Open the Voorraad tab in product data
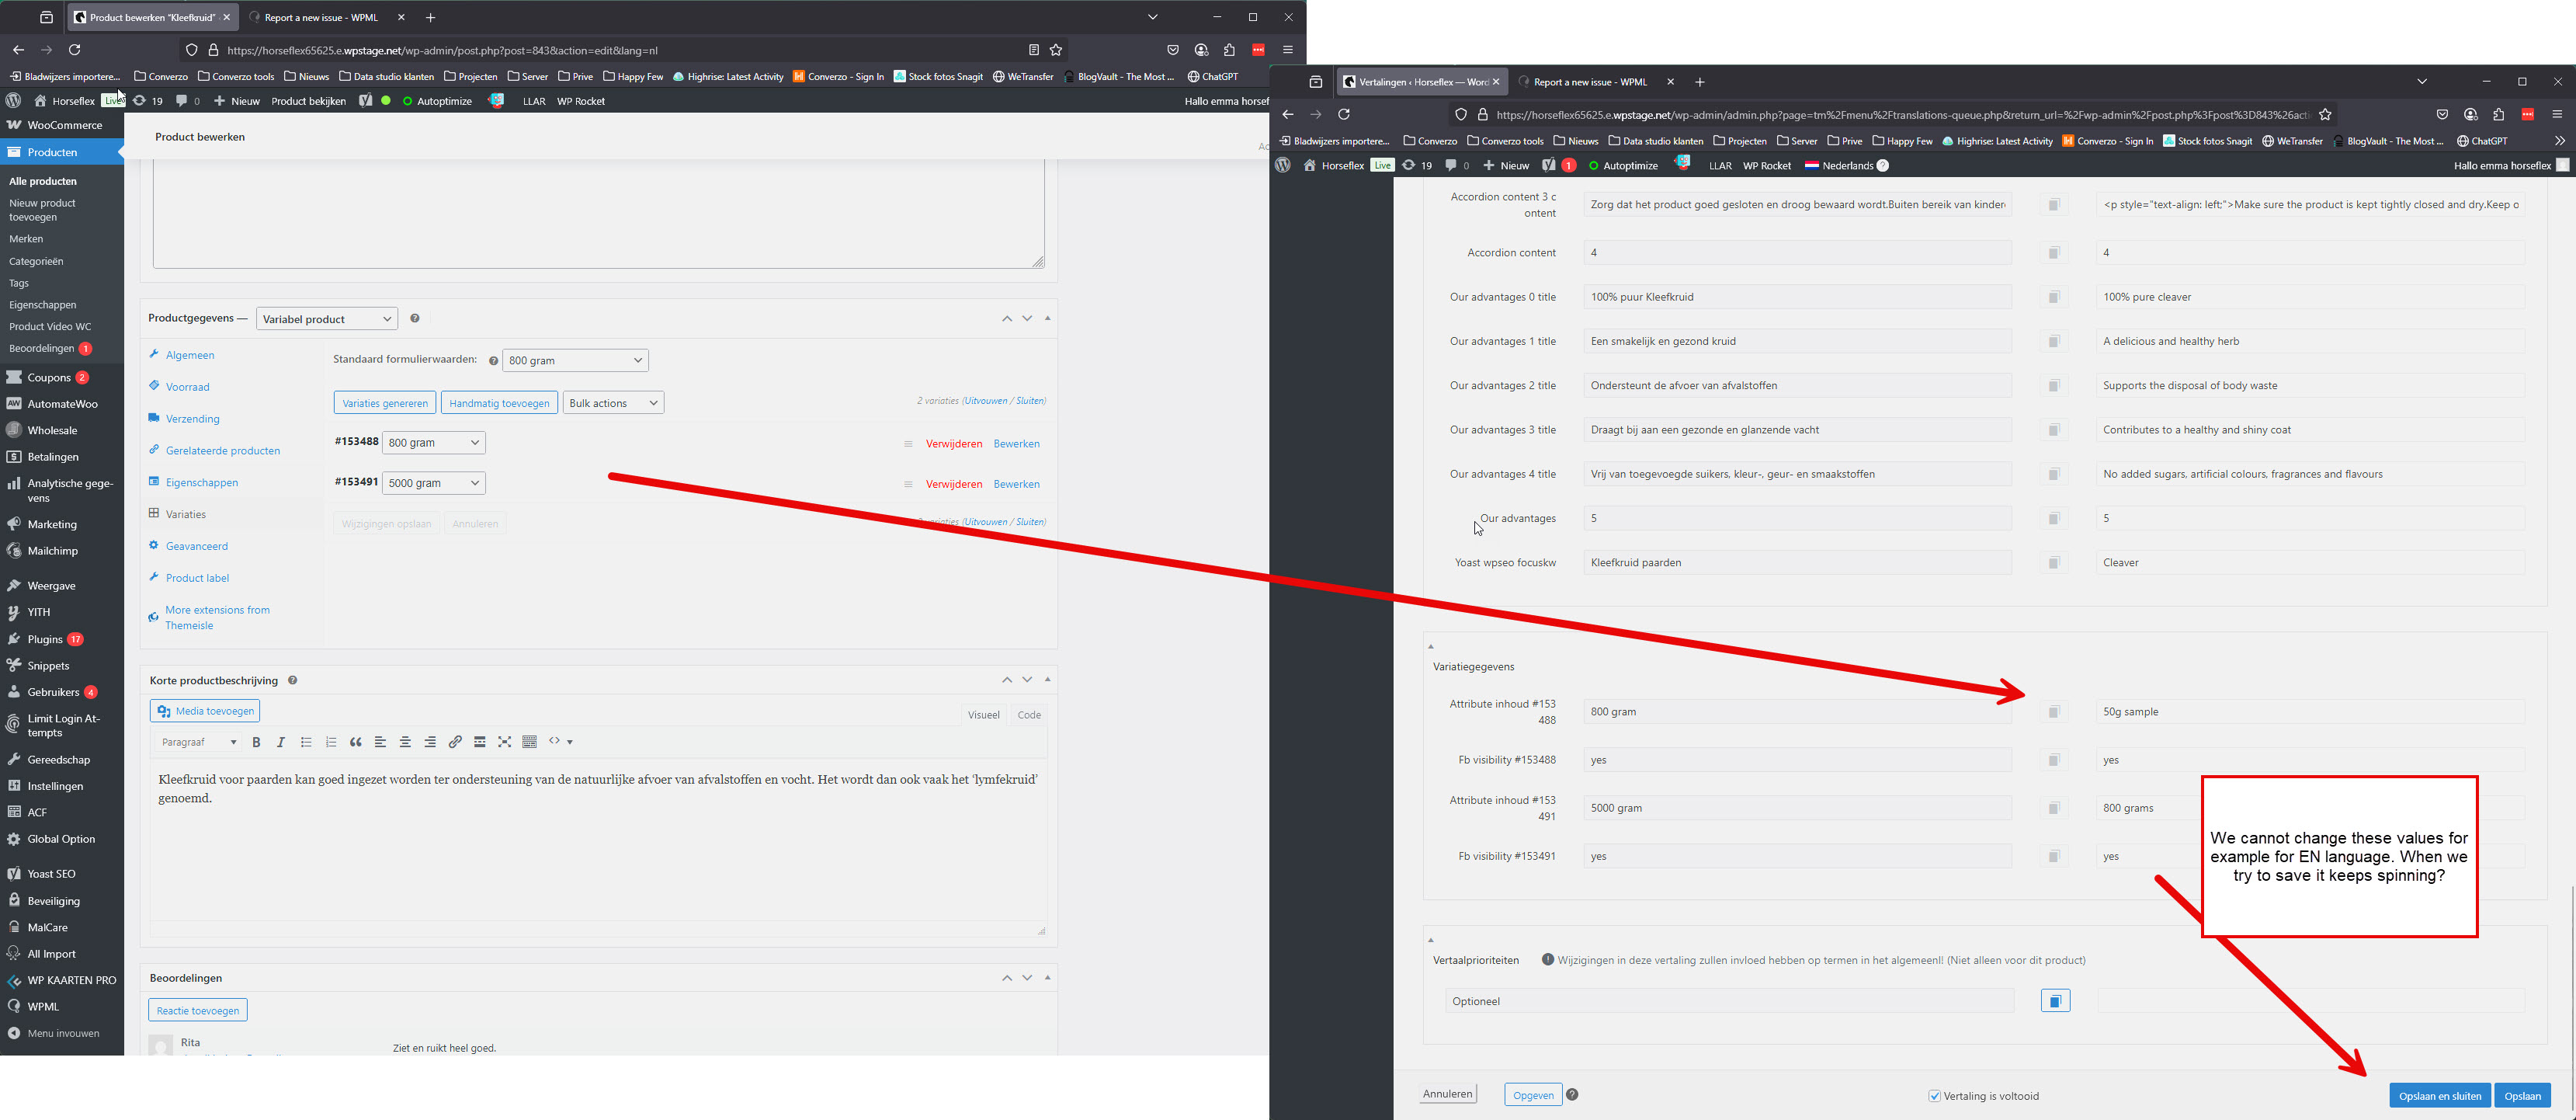The height and width of the screenshot is (1120, 2576). click(x=188, y=387)
